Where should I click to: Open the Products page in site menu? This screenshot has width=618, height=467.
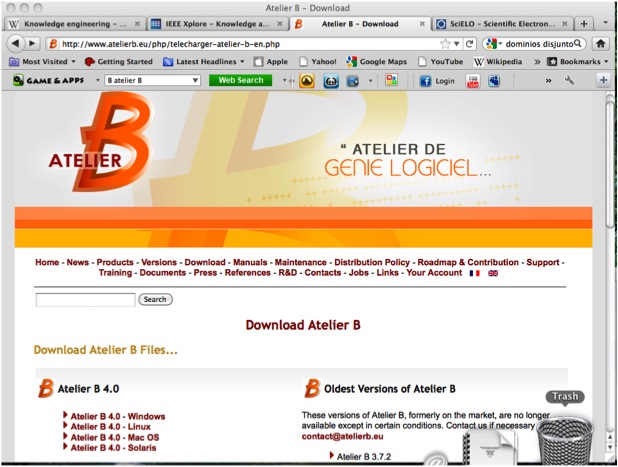(115, 262)
